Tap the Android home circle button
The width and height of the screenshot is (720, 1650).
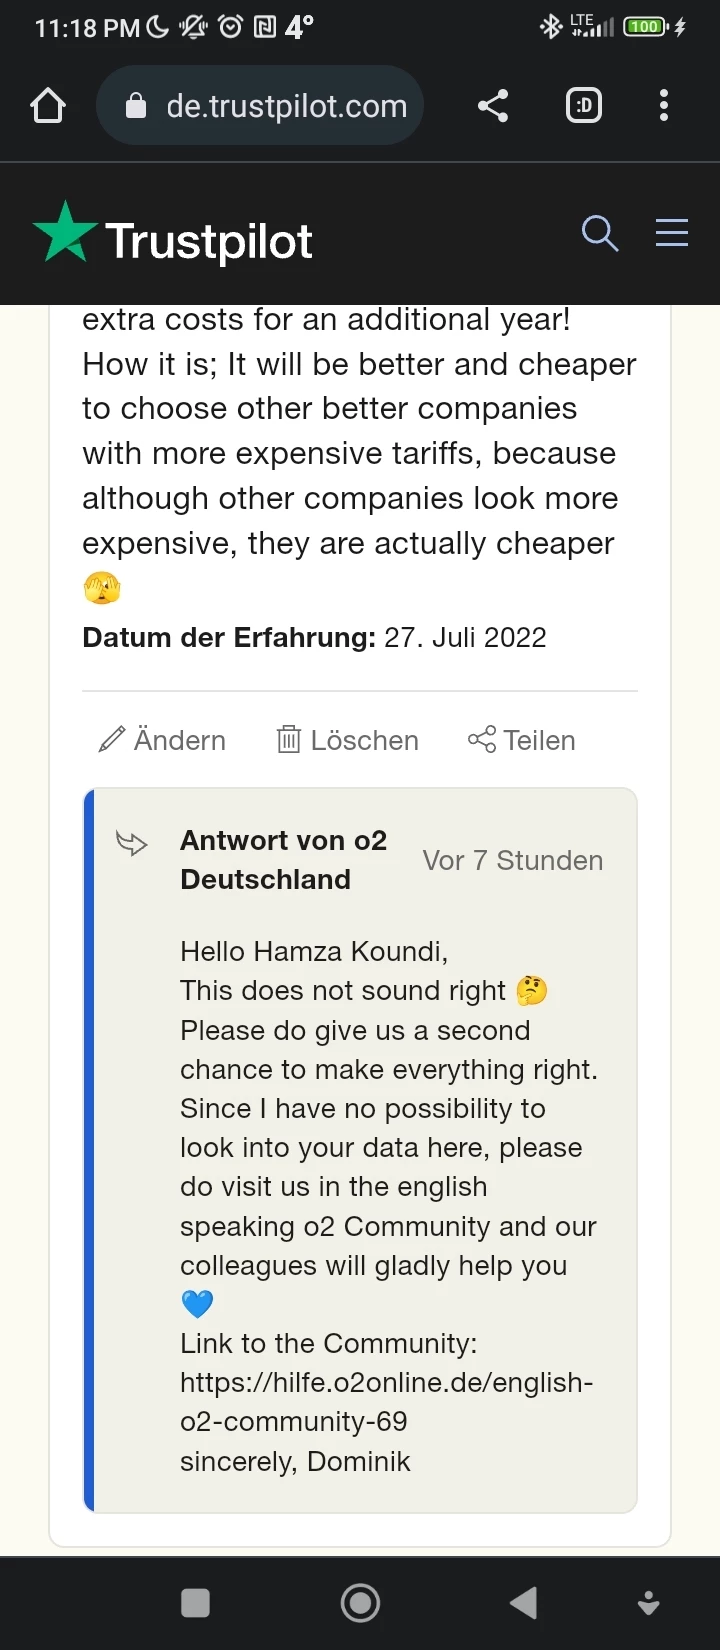(360, 1603)
